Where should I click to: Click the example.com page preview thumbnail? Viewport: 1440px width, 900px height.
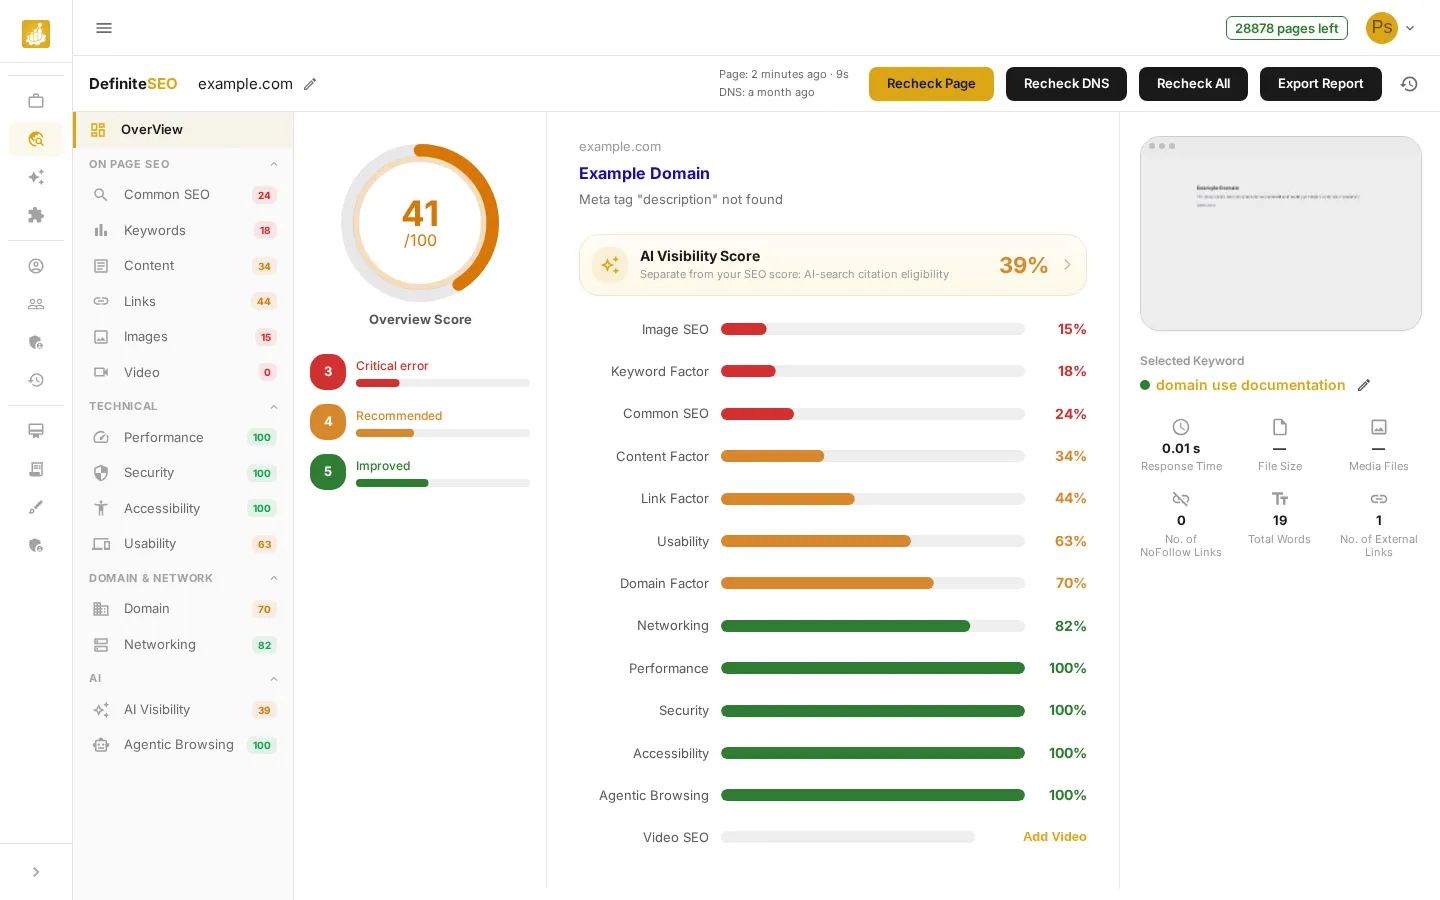click(1281, 234)
